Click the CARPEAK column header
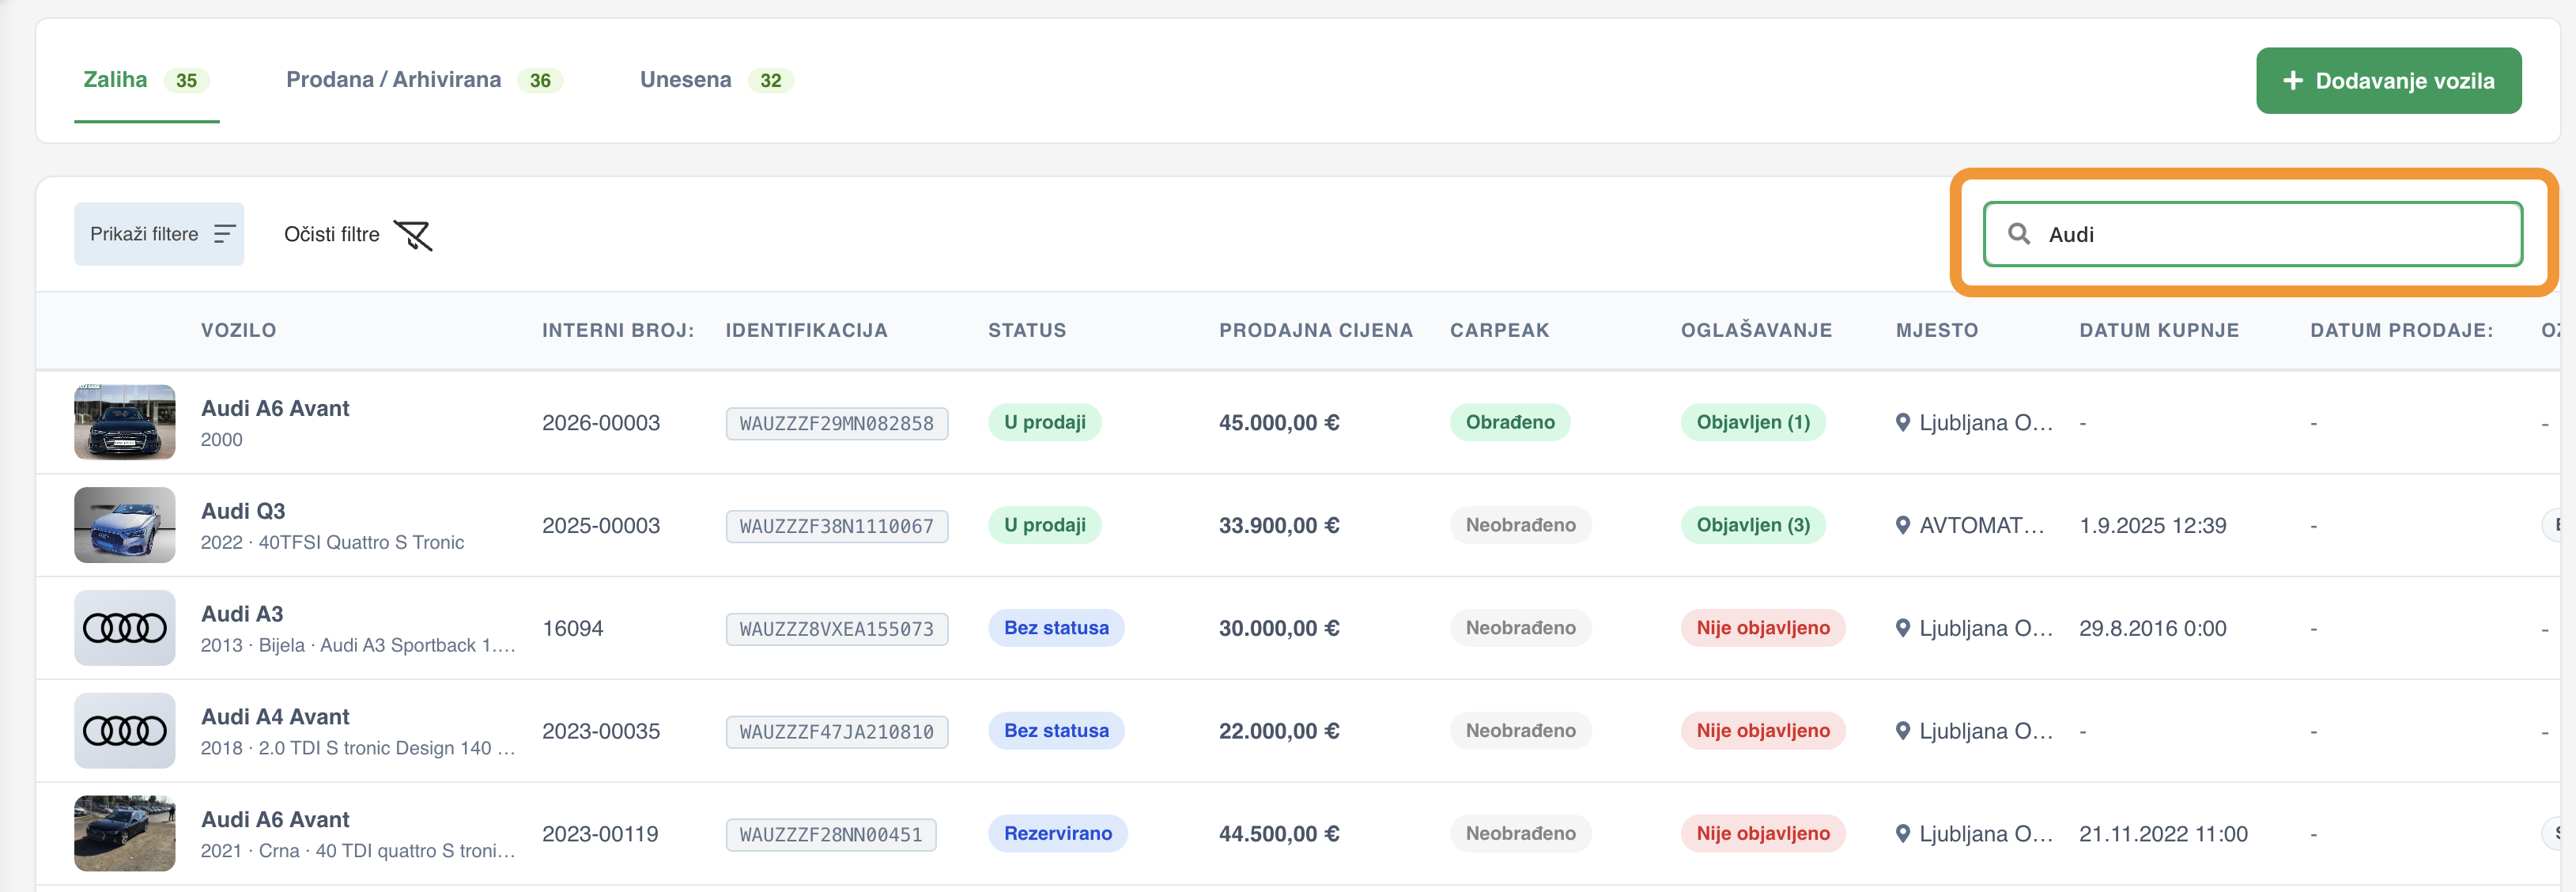Viewport: 2576px width, 892px height. coord(1499,330)
